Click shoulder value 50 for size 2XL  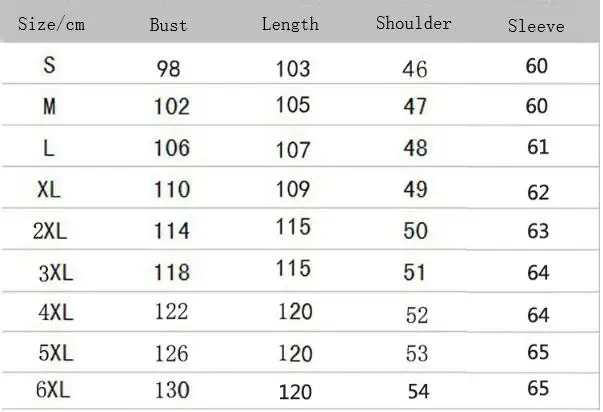click(415, 231)
